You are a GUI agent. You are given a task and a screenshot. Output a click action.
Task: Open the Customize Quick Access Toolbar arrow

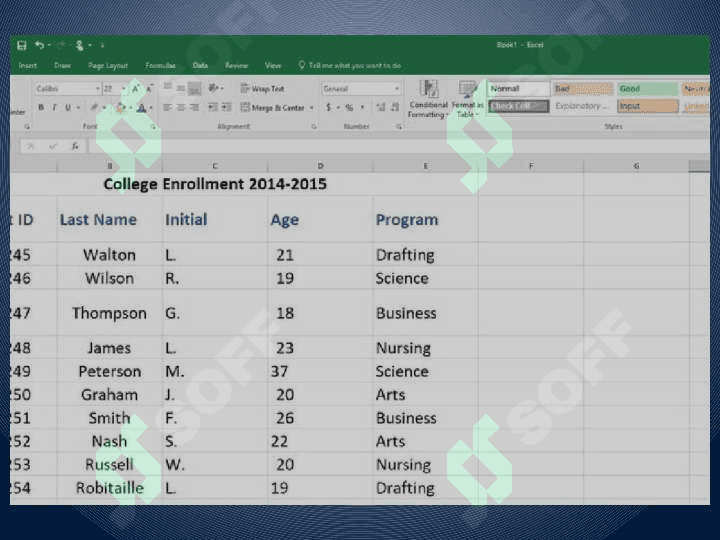coord(102,45)
